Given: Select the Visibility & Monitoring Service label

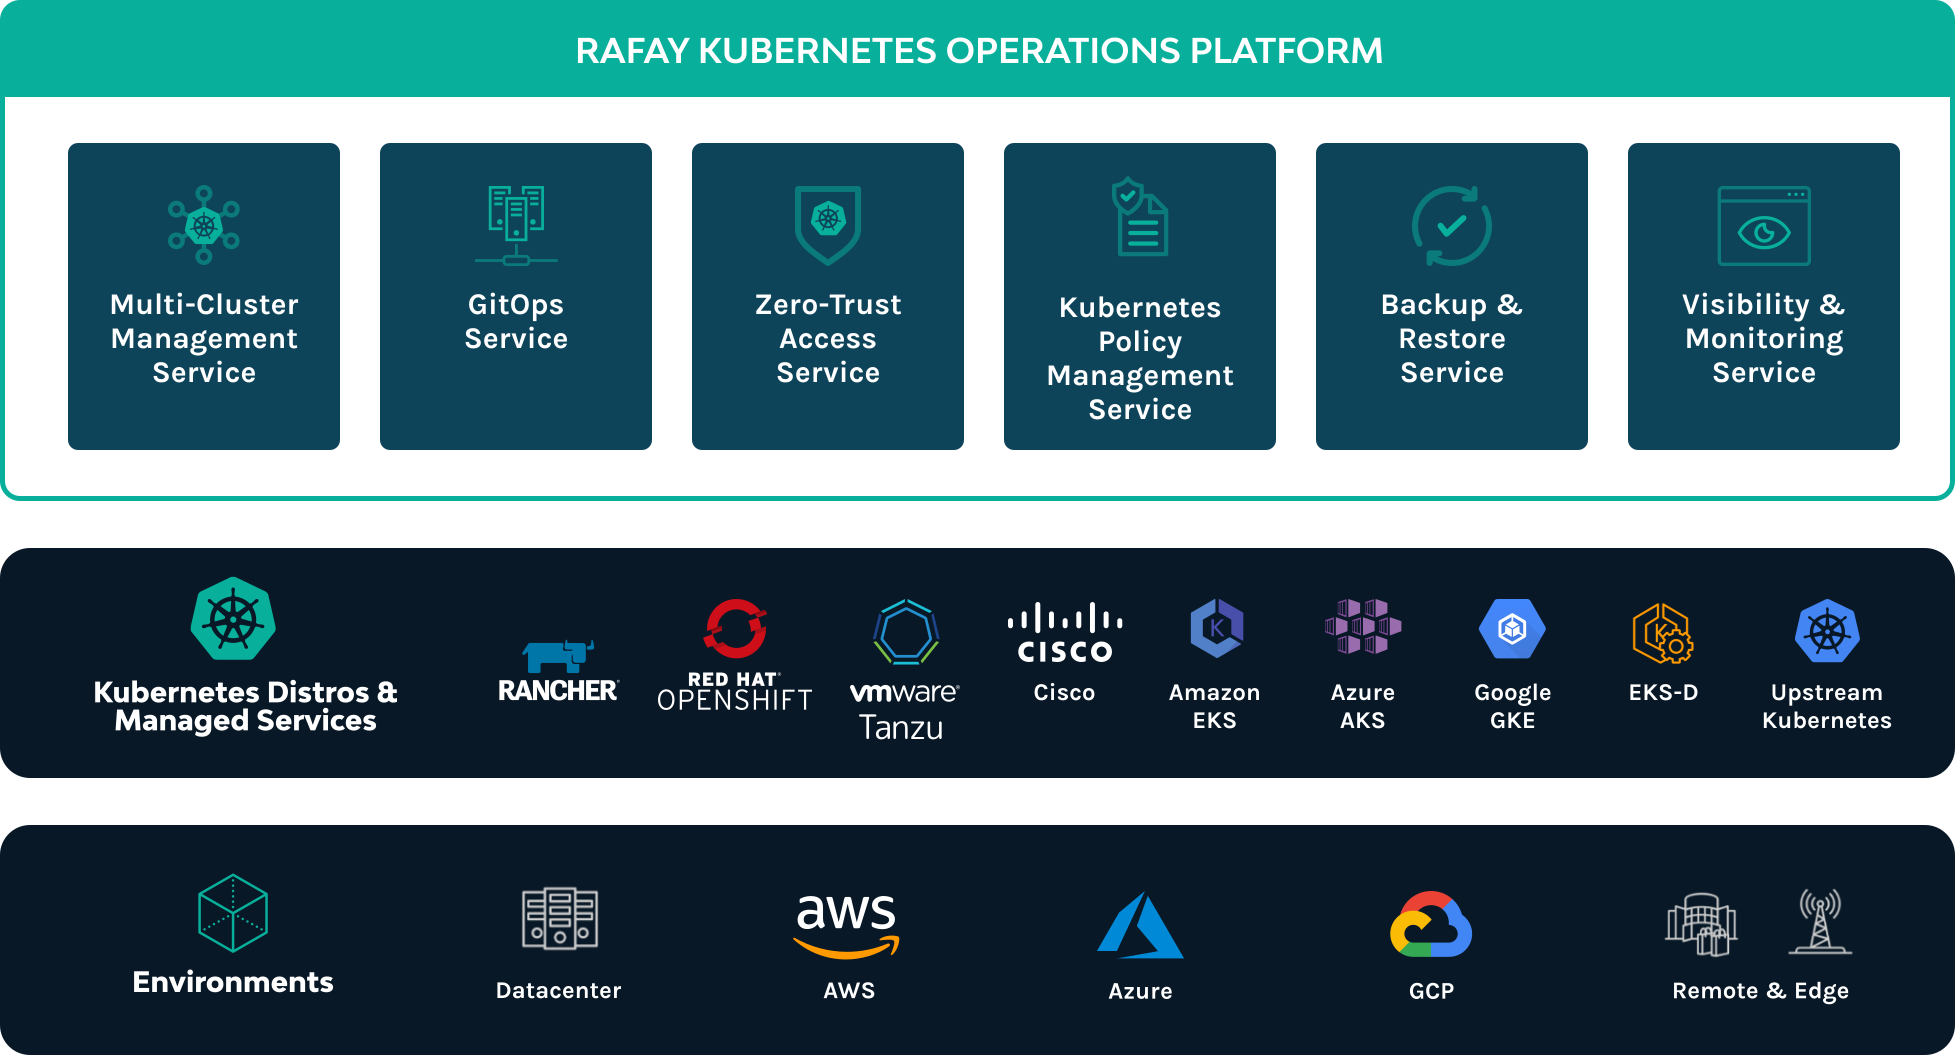Looking at the screenshot, I should click(1764, 338).
